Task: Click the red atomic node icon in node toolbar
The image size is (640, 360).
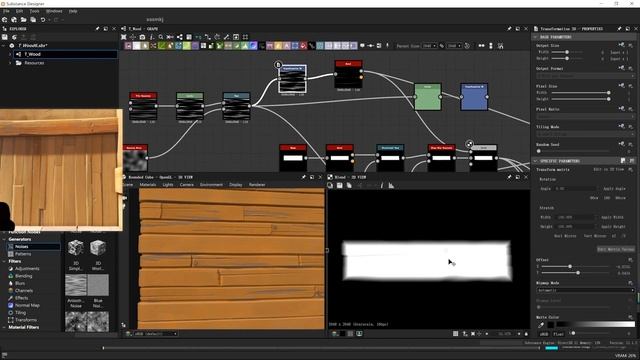Action: tap(303, 46)
